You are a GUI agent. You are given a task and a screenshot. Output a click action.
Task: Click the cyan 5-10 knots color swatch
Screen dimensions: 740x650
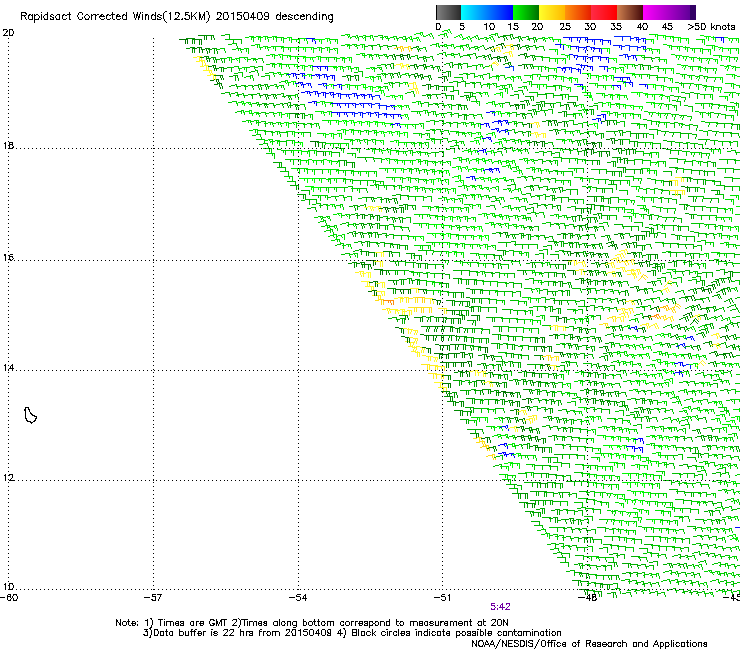click(x=474, y=12)
